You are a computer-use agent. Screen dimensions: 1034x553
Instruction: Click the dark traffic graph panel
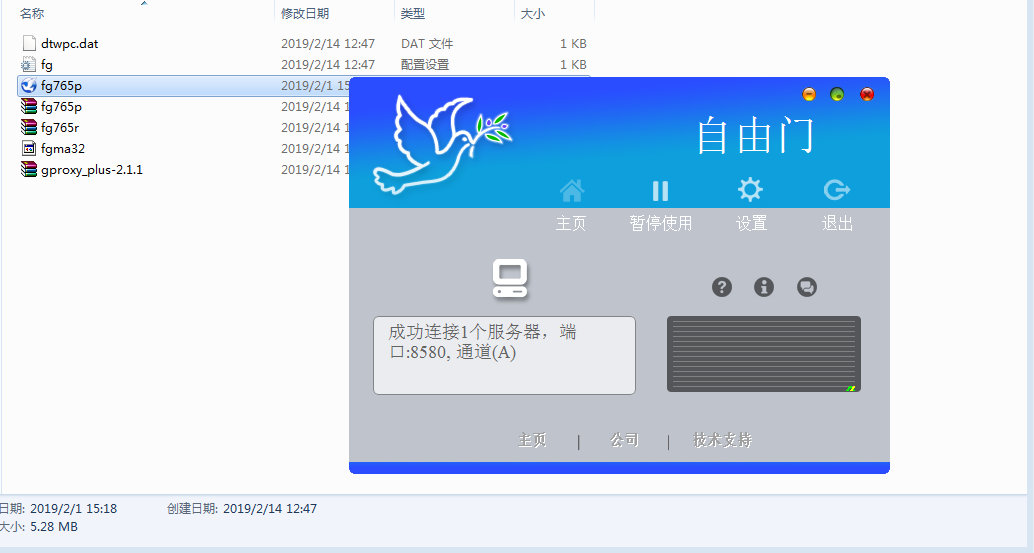[764, 354]
